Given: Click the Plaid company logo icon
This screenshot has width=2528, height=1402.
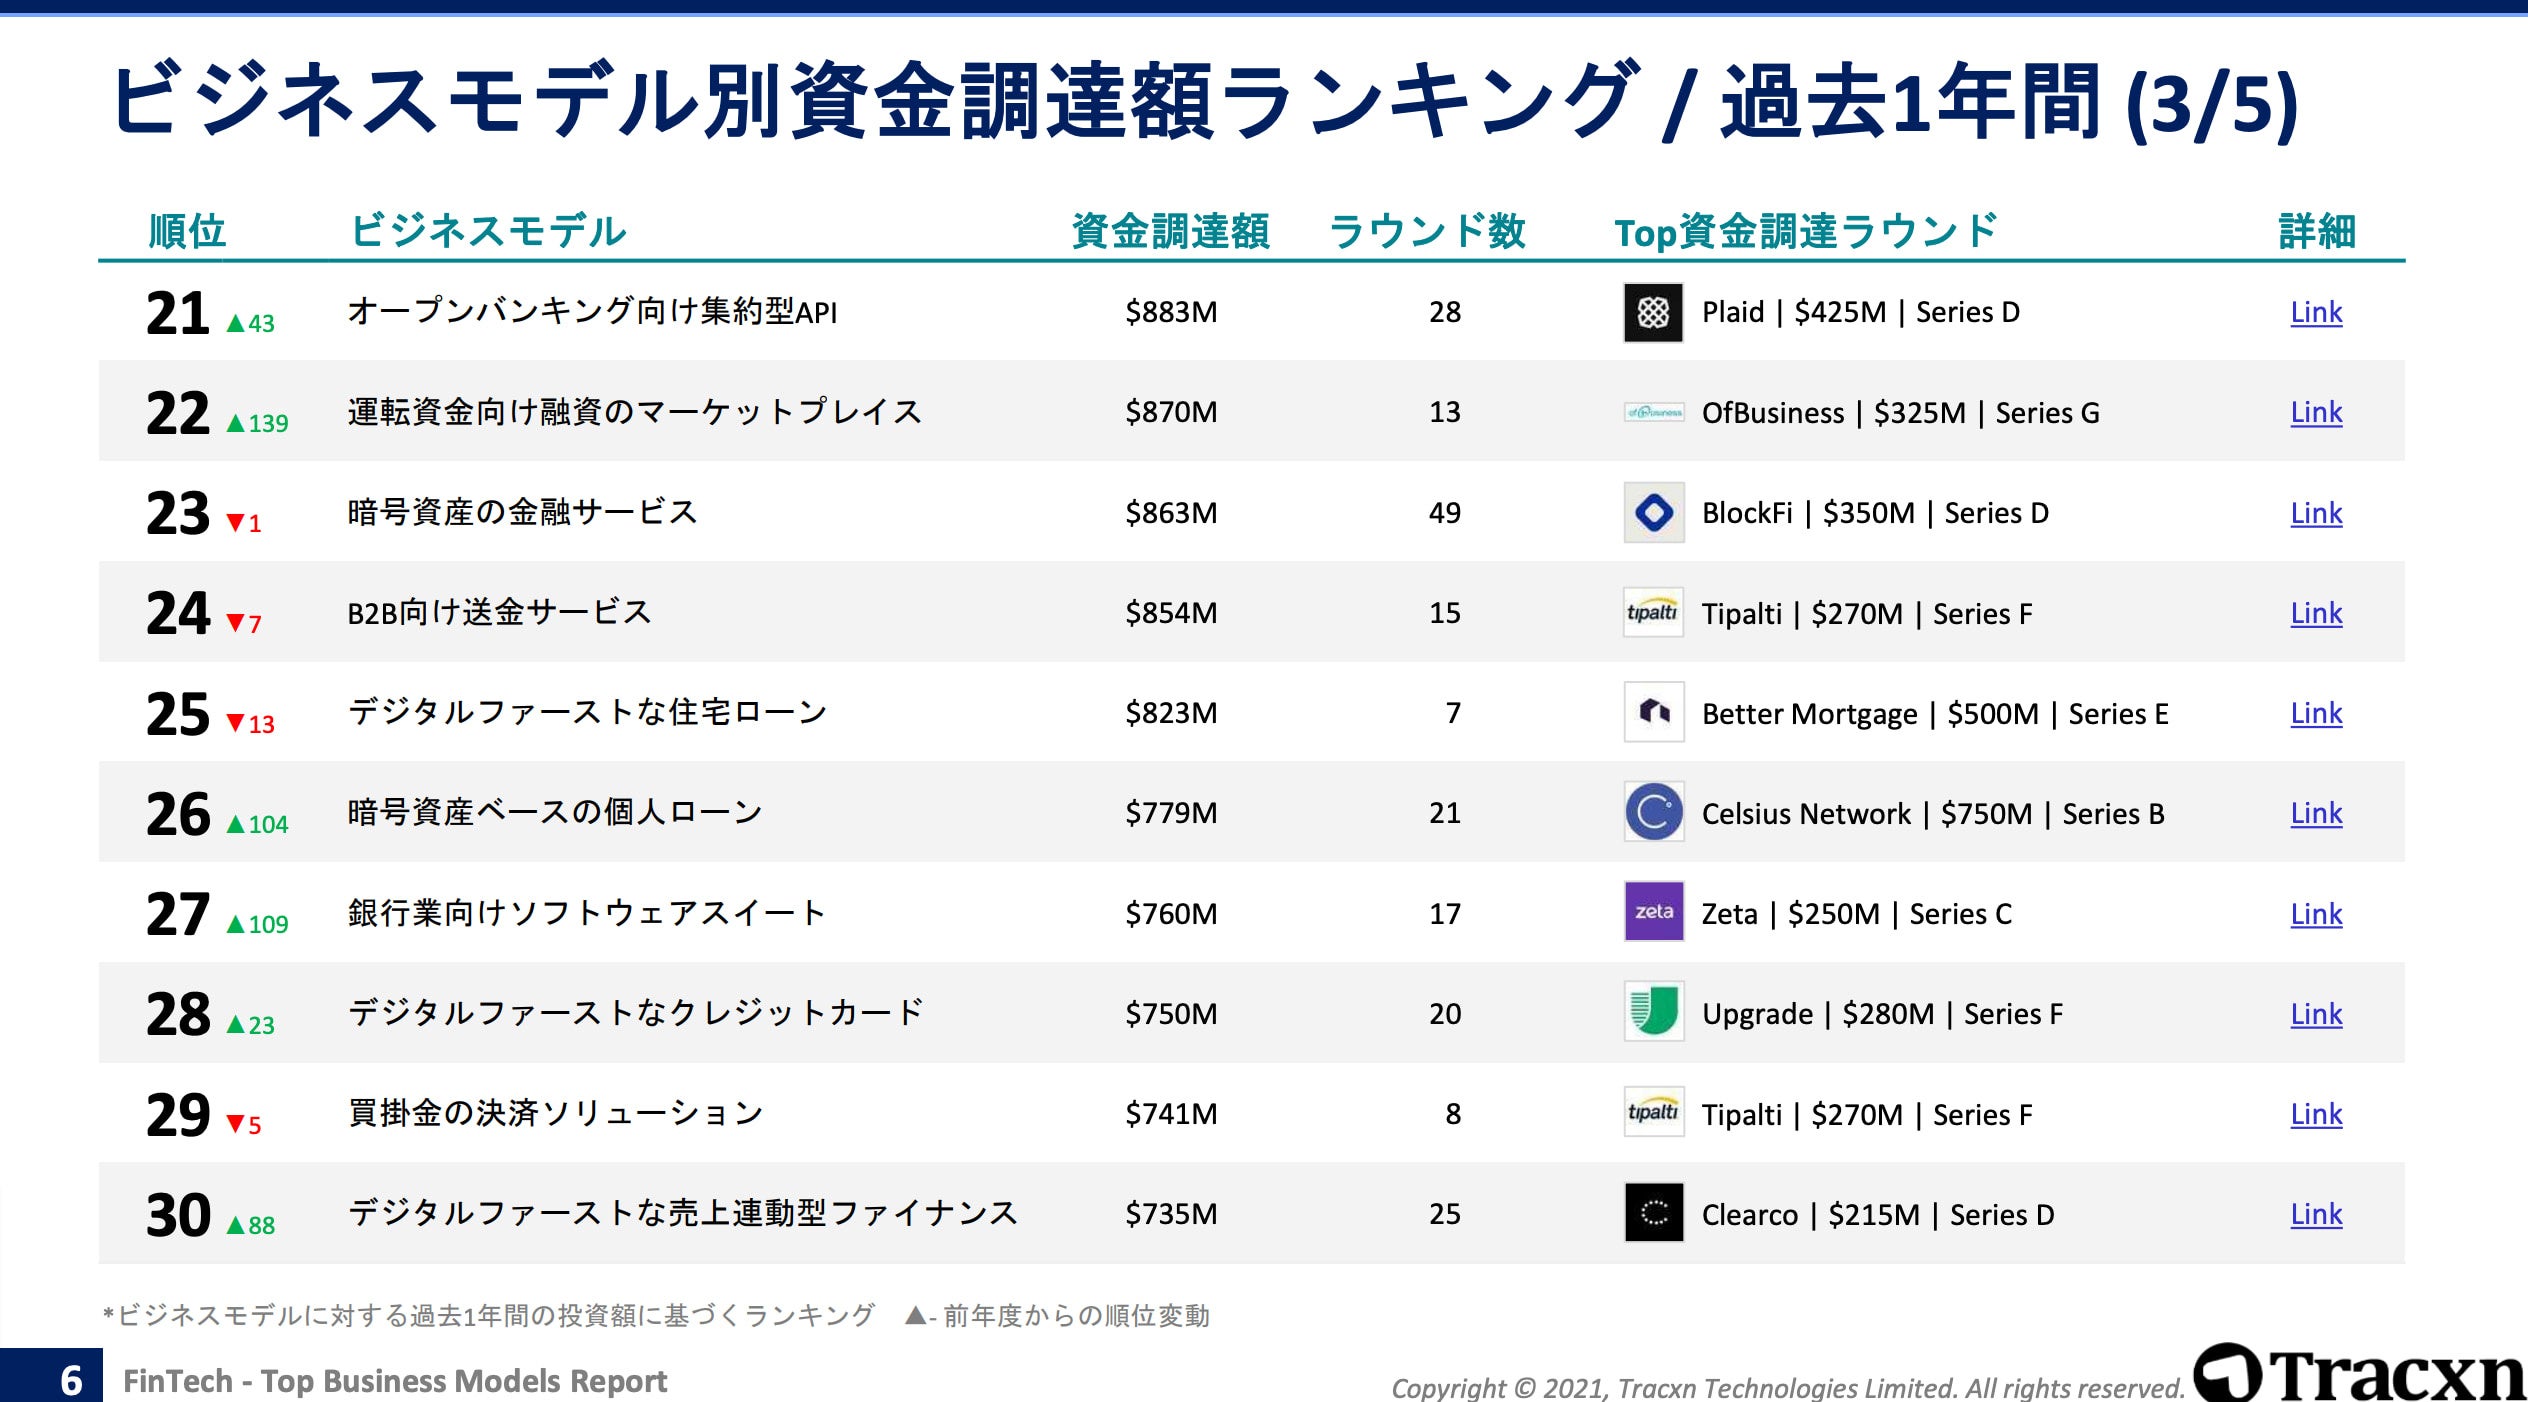Looking at the screenshot, I should click(x=1653, y=313).
